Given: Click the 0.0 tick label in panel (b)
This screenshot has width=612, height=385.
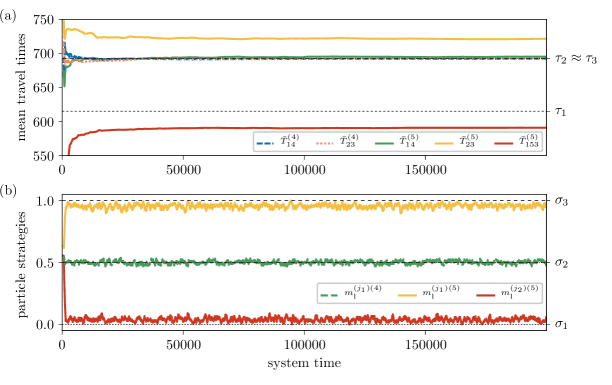Looking at the screenshot, I should [46, 324].
